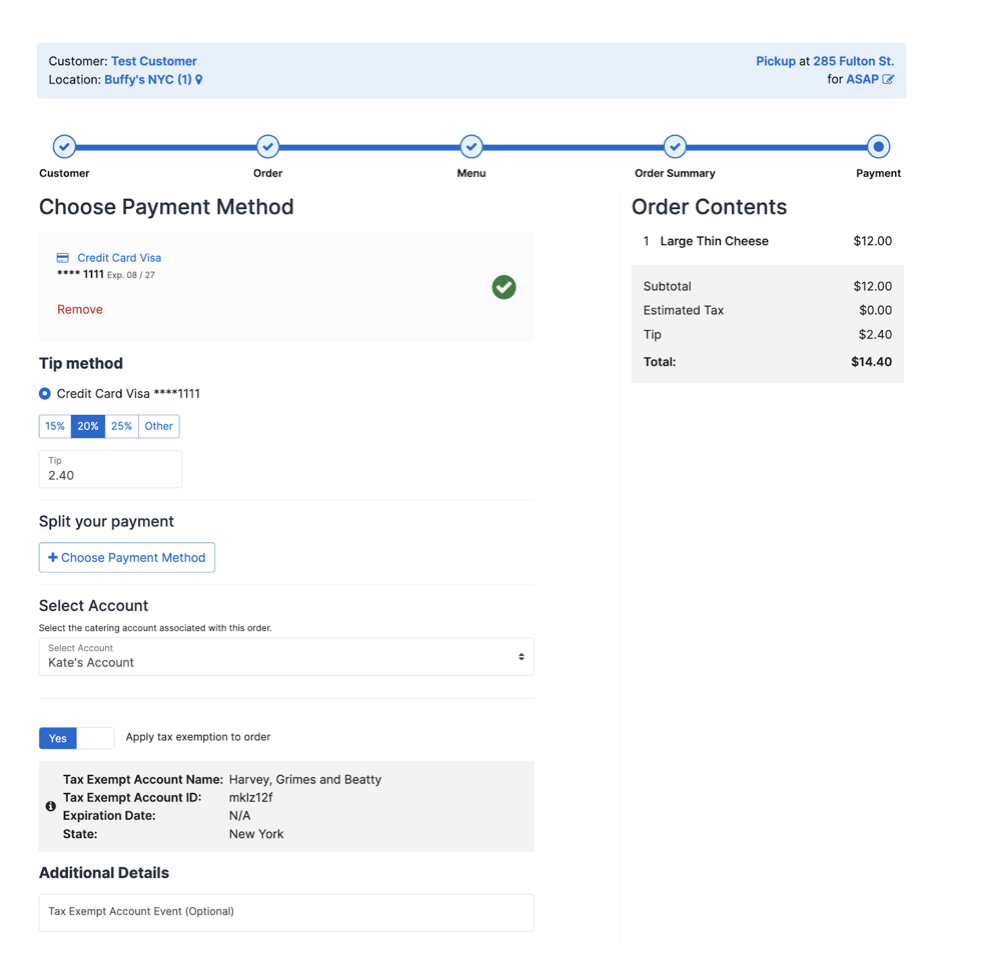Click the Tax Exempt Account ID mklz12f
1006x954 pixels.
(x=251, y=798)
